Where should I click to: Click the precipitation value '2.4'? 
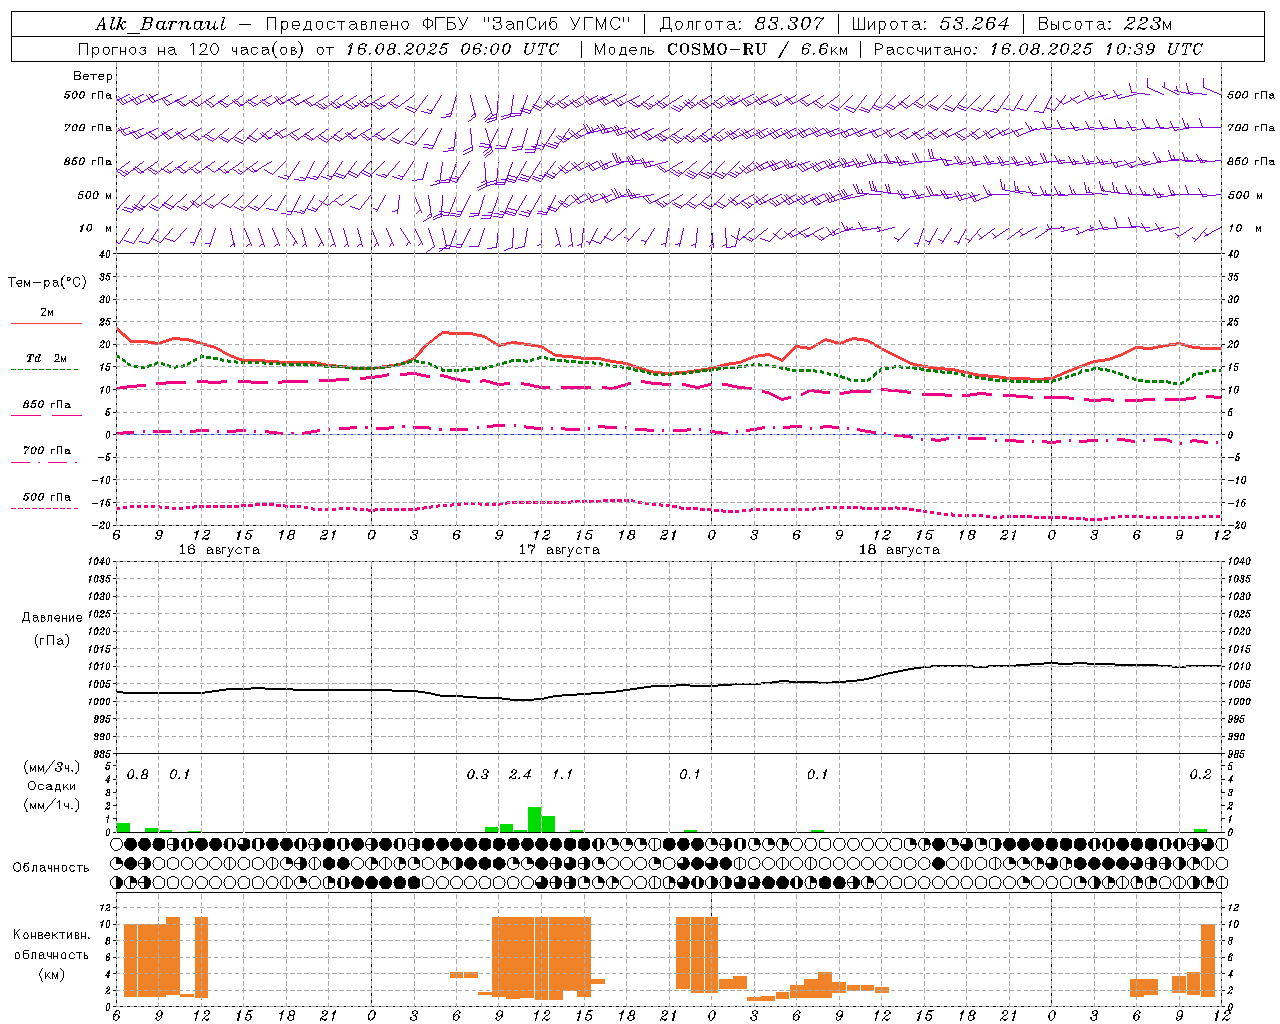tap(520, 775)
